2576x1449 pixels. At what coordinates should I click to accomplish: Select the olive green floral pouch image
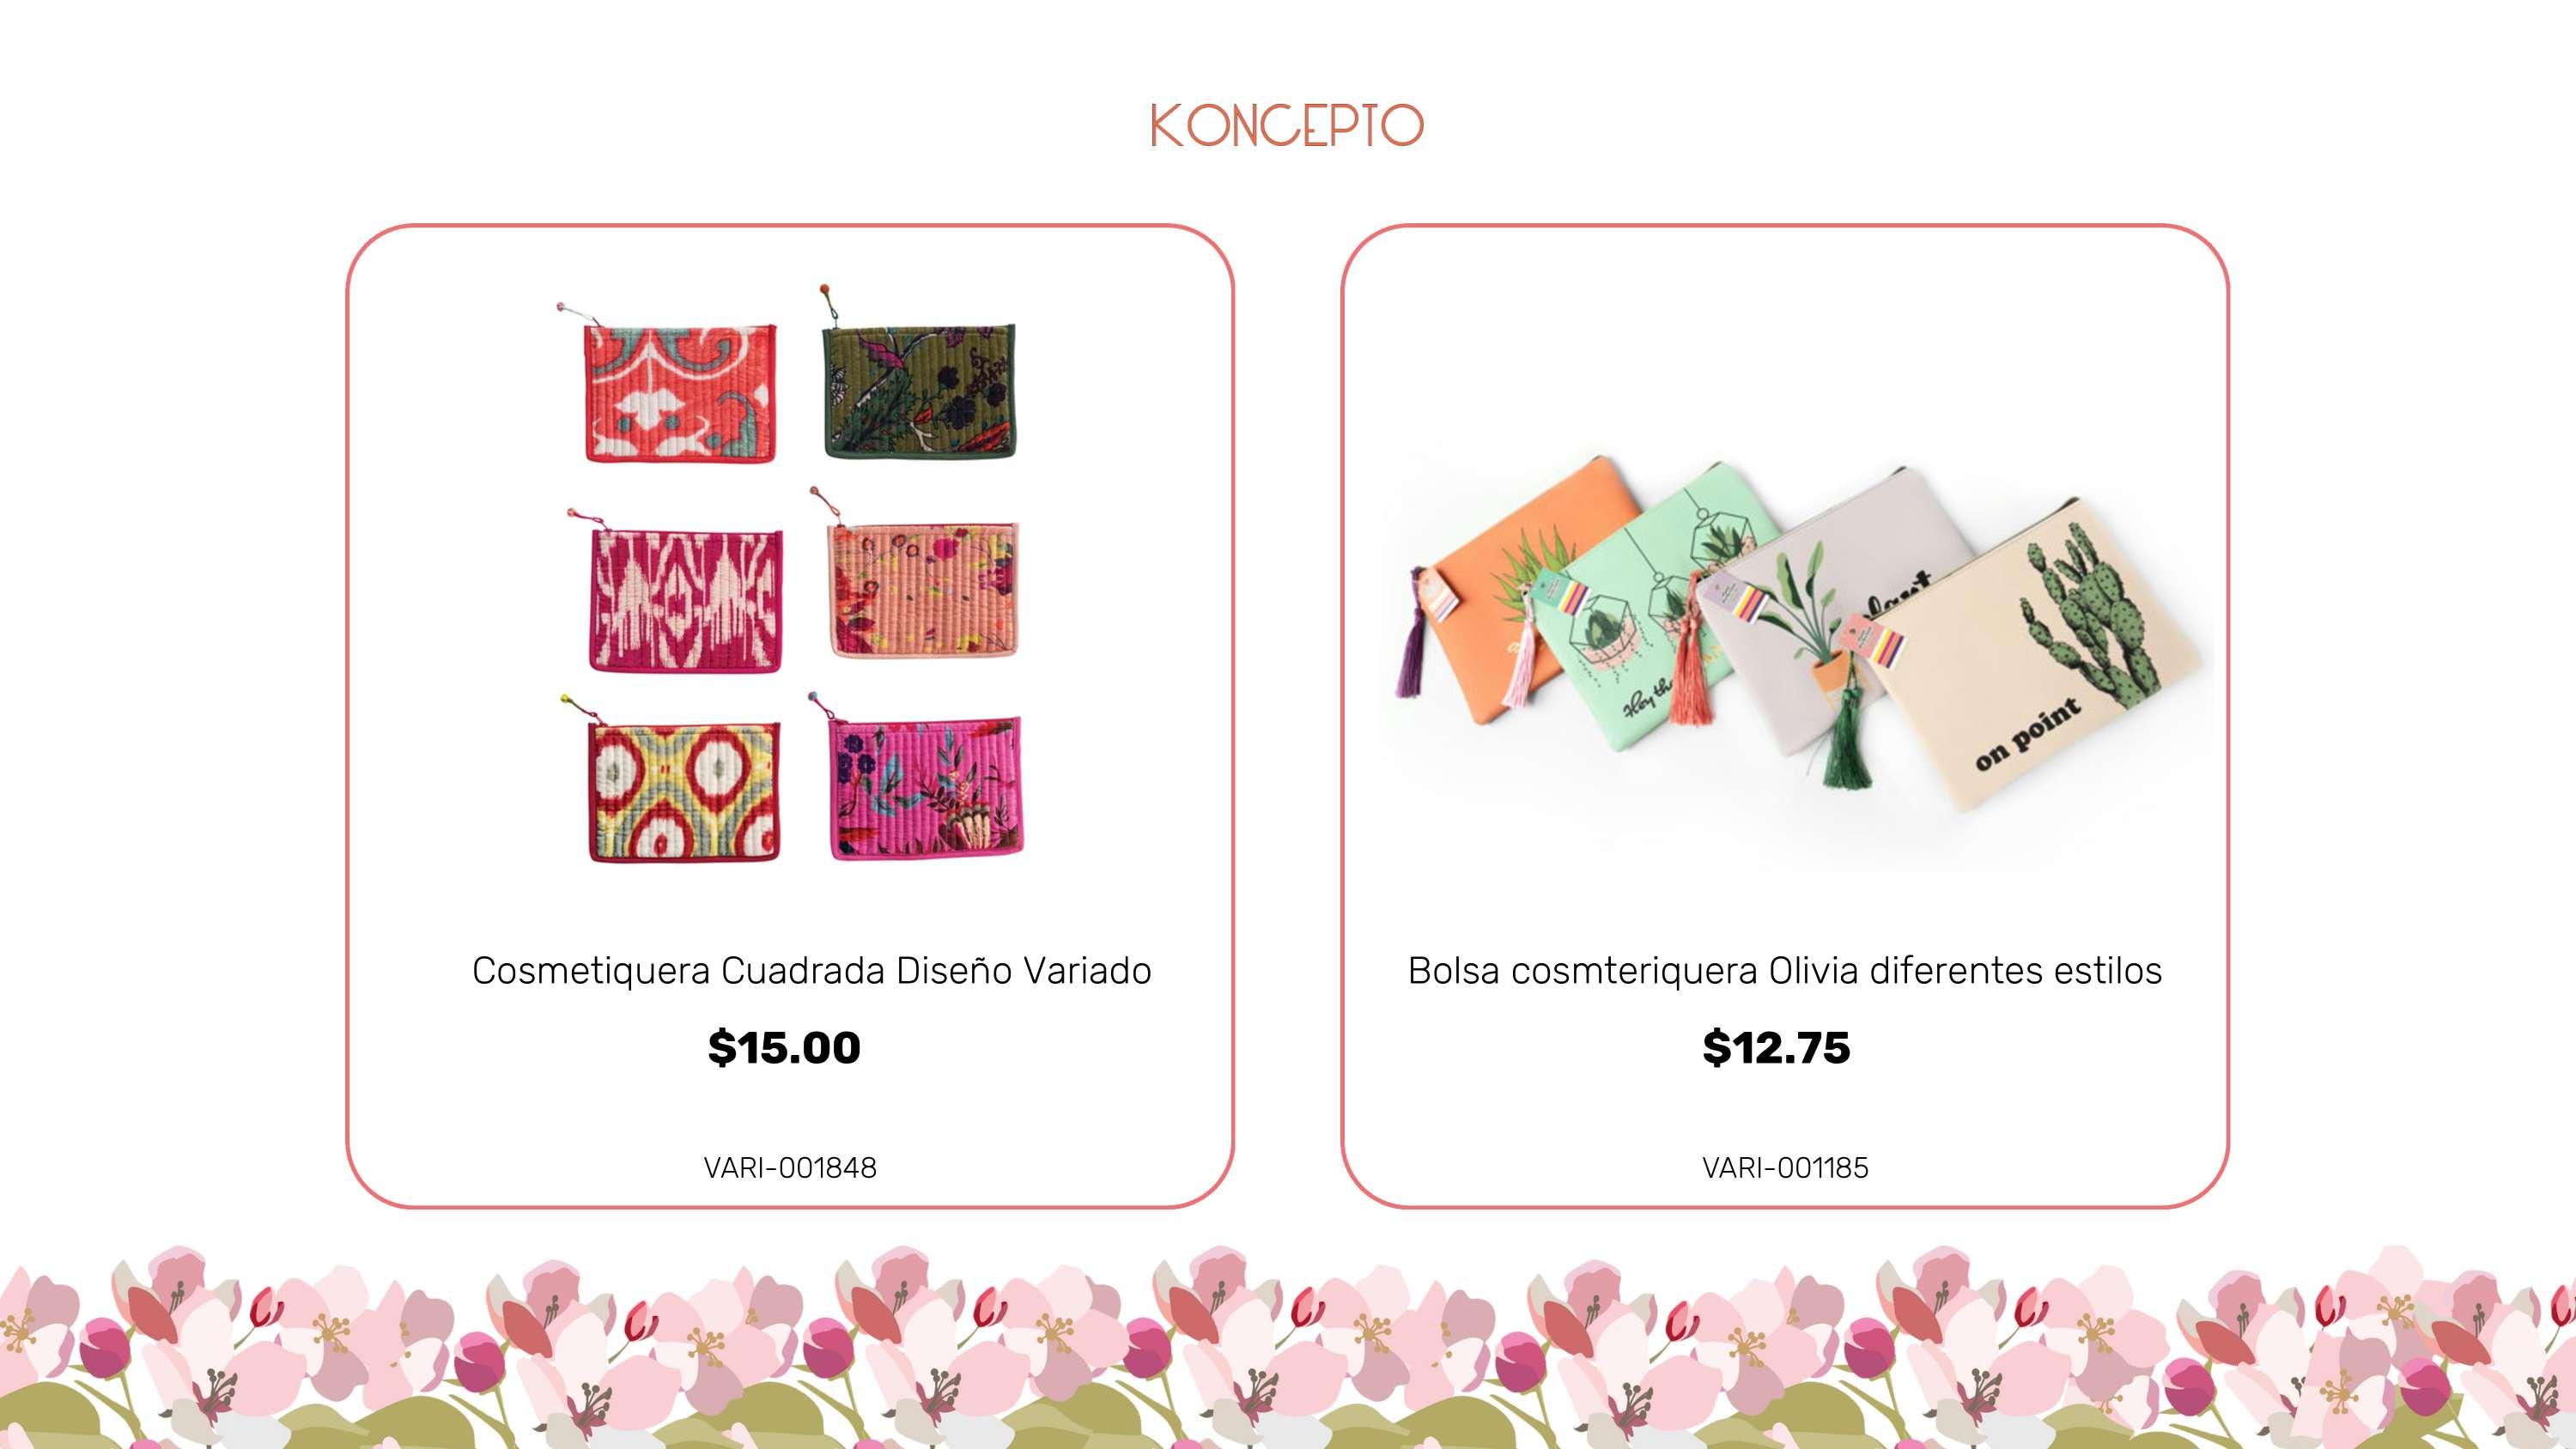pyautogui.click(x=919, y=391)
